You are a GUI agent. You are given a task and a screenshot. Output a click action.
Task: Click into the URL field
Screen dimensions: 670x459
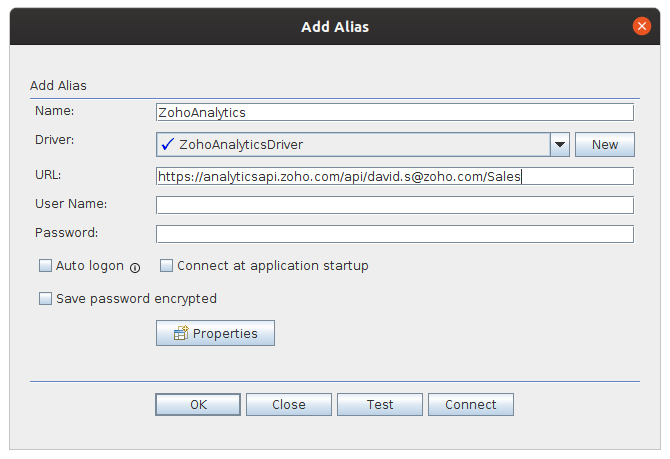tap(395, 177)
